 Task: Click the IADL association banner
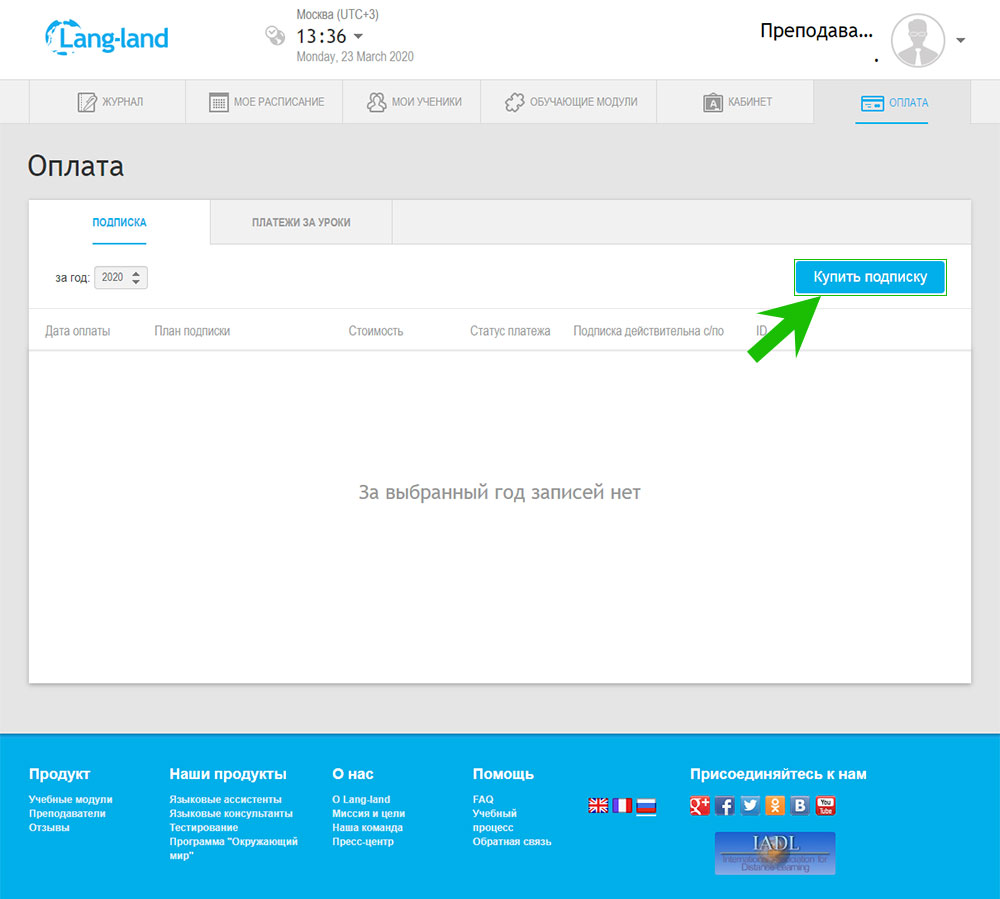click(x=775, y=853)
